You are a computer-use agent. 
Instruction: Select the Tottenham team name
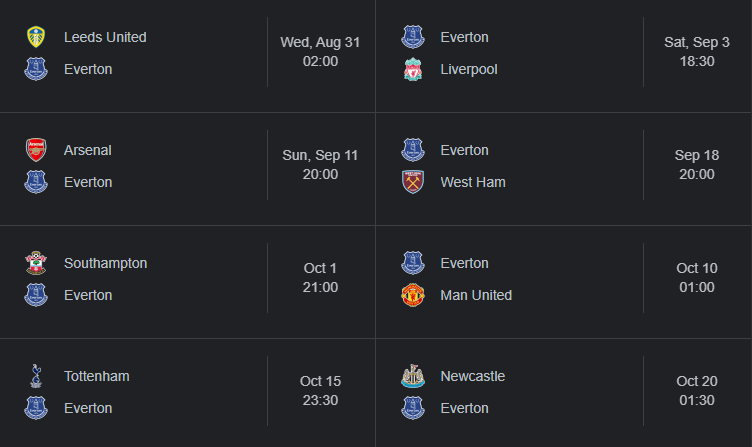(96, 376)
